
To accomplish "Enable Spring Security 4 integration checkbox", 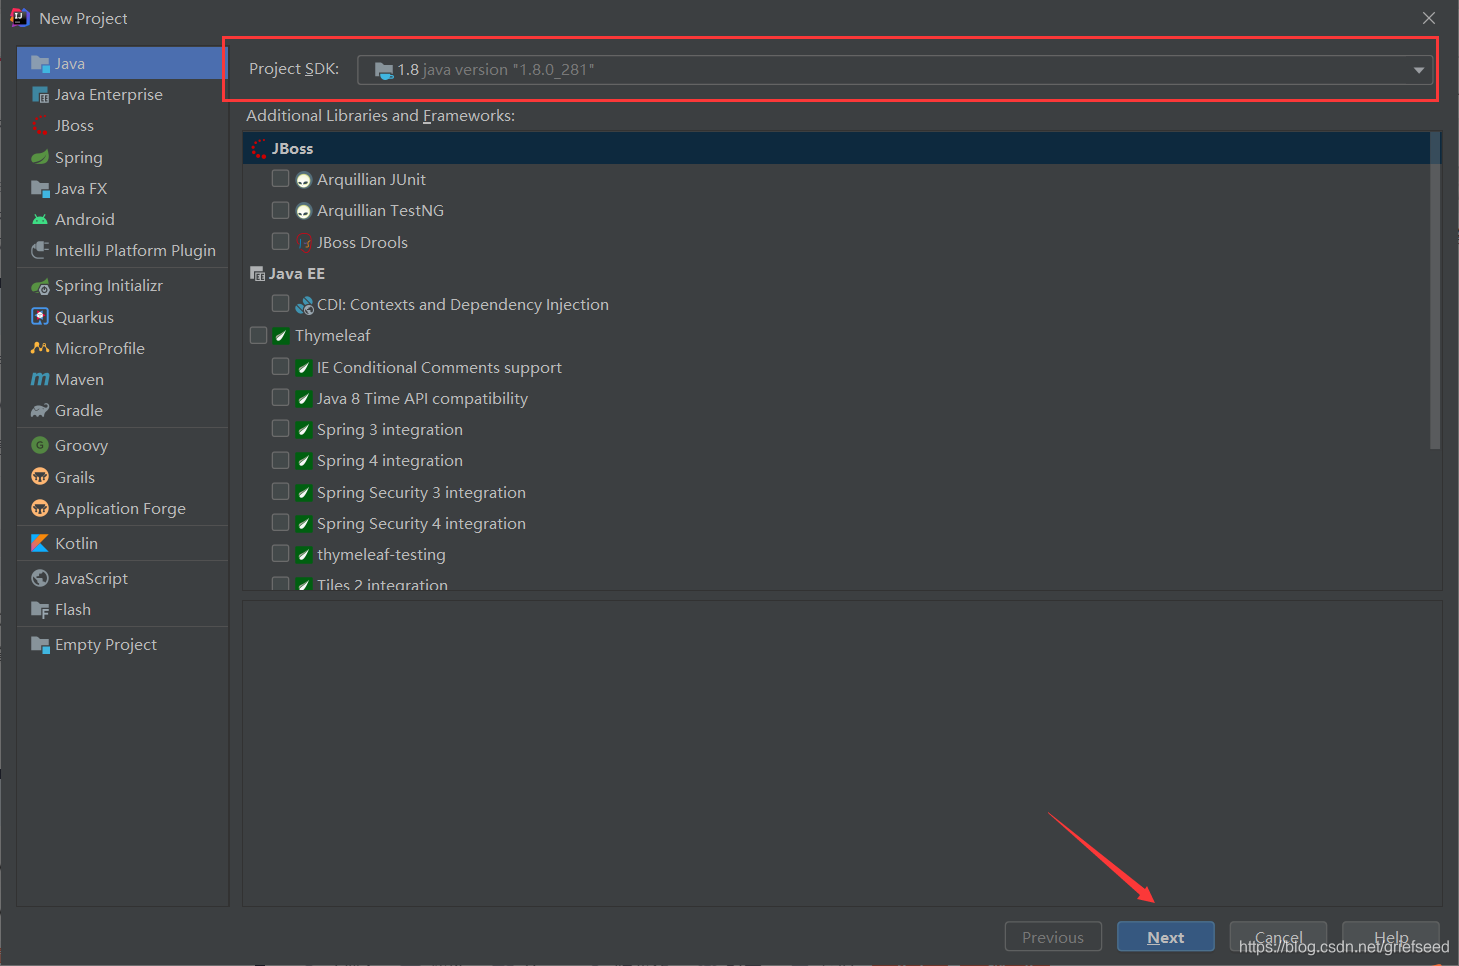I will pos(281,523).
